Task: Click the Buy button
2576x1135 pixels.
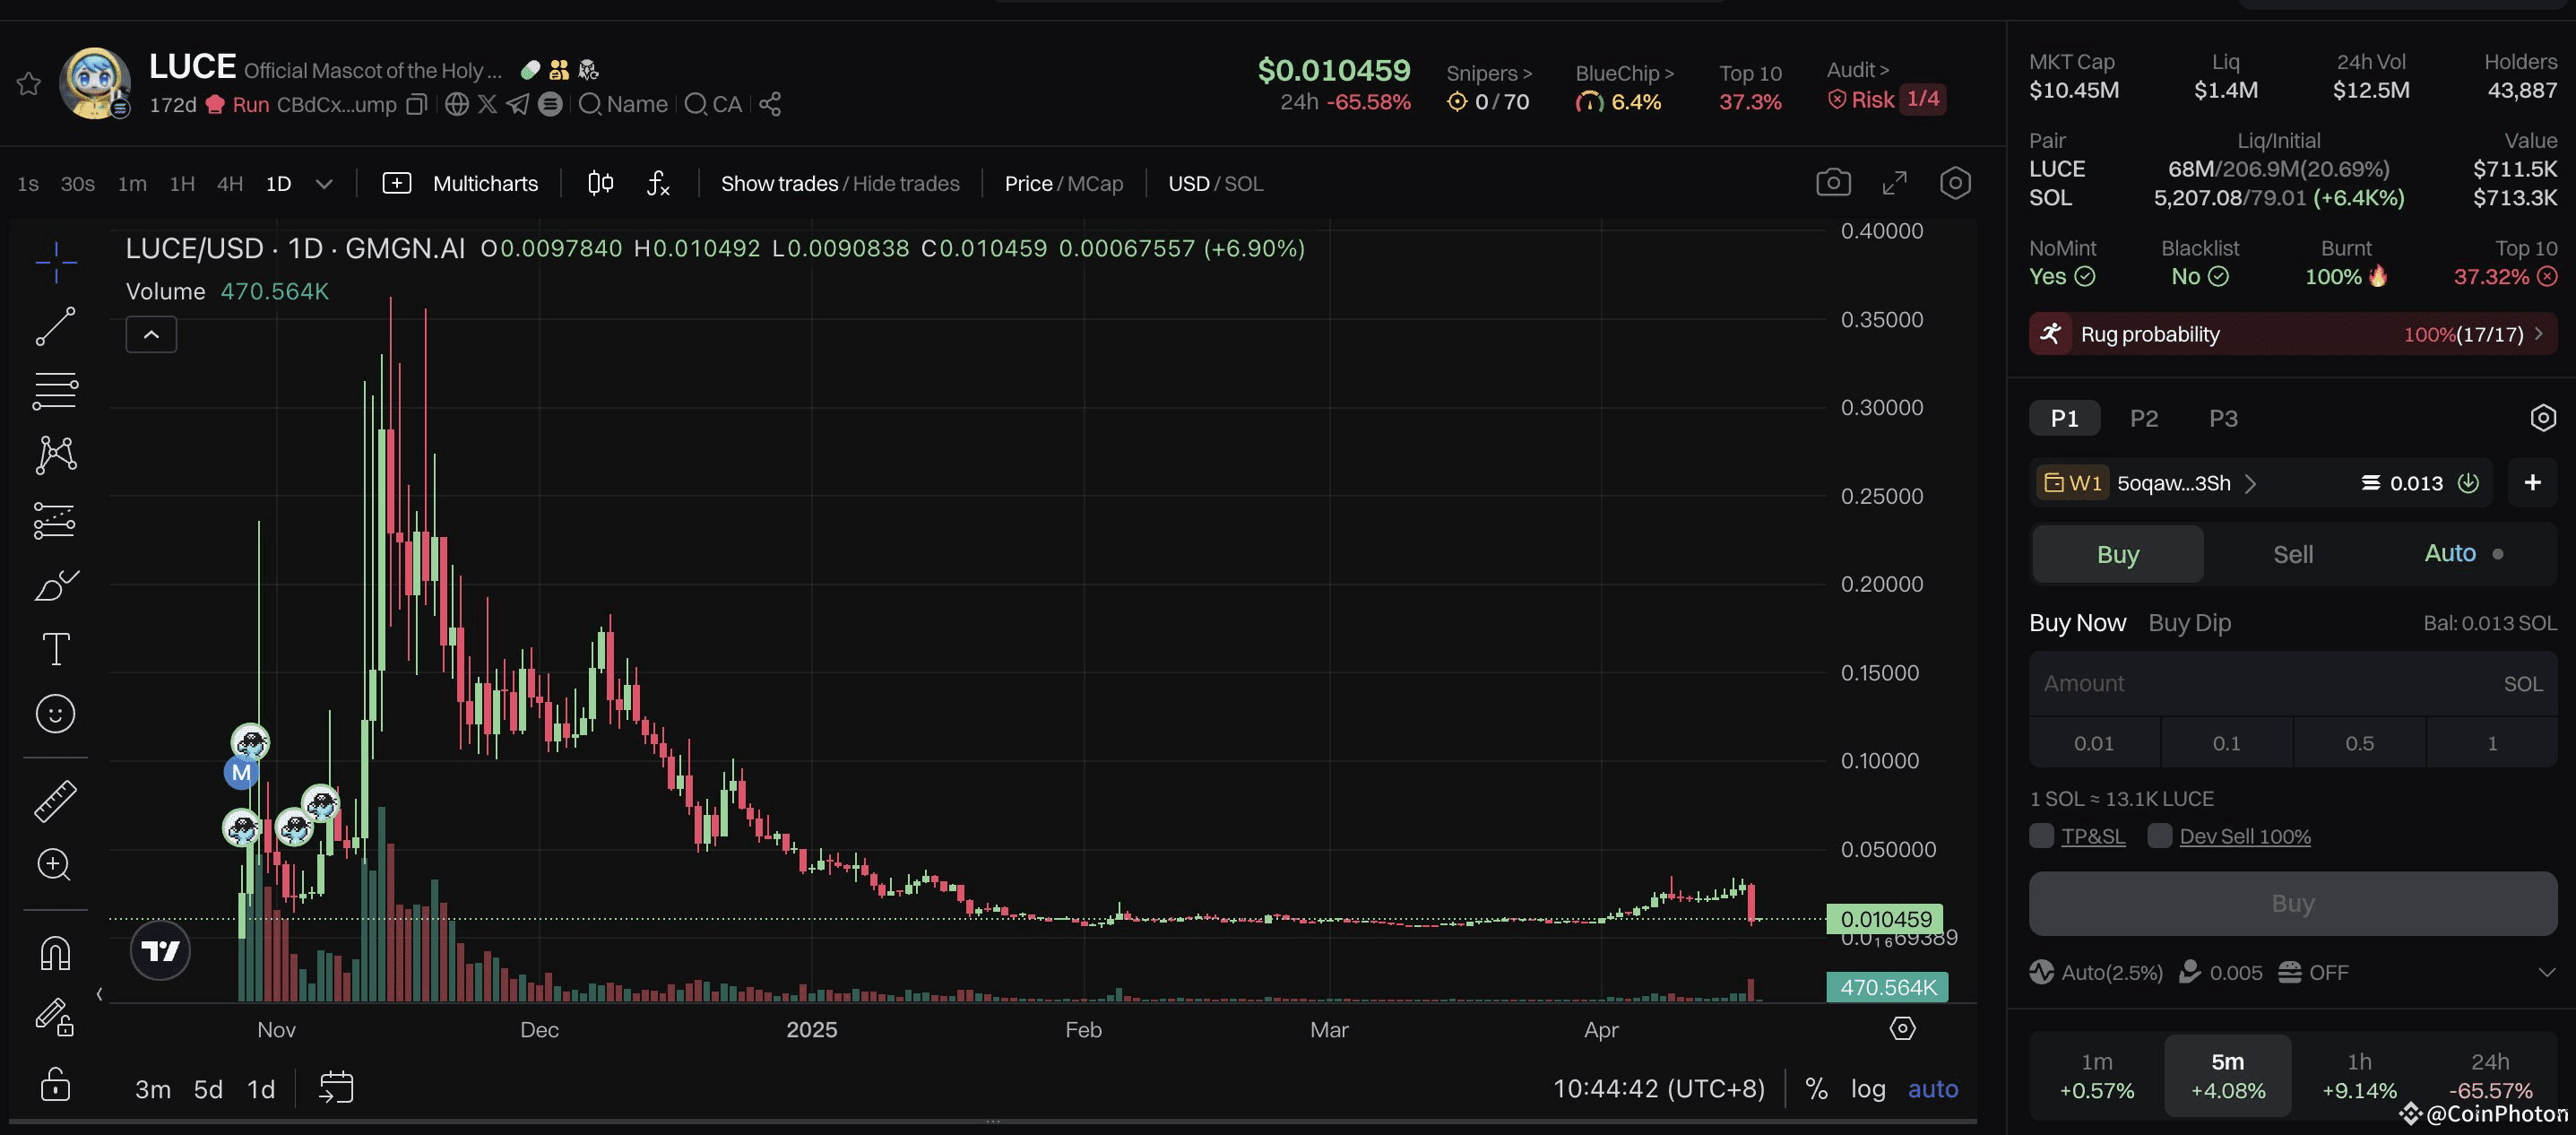Action: coord(2292,903)
